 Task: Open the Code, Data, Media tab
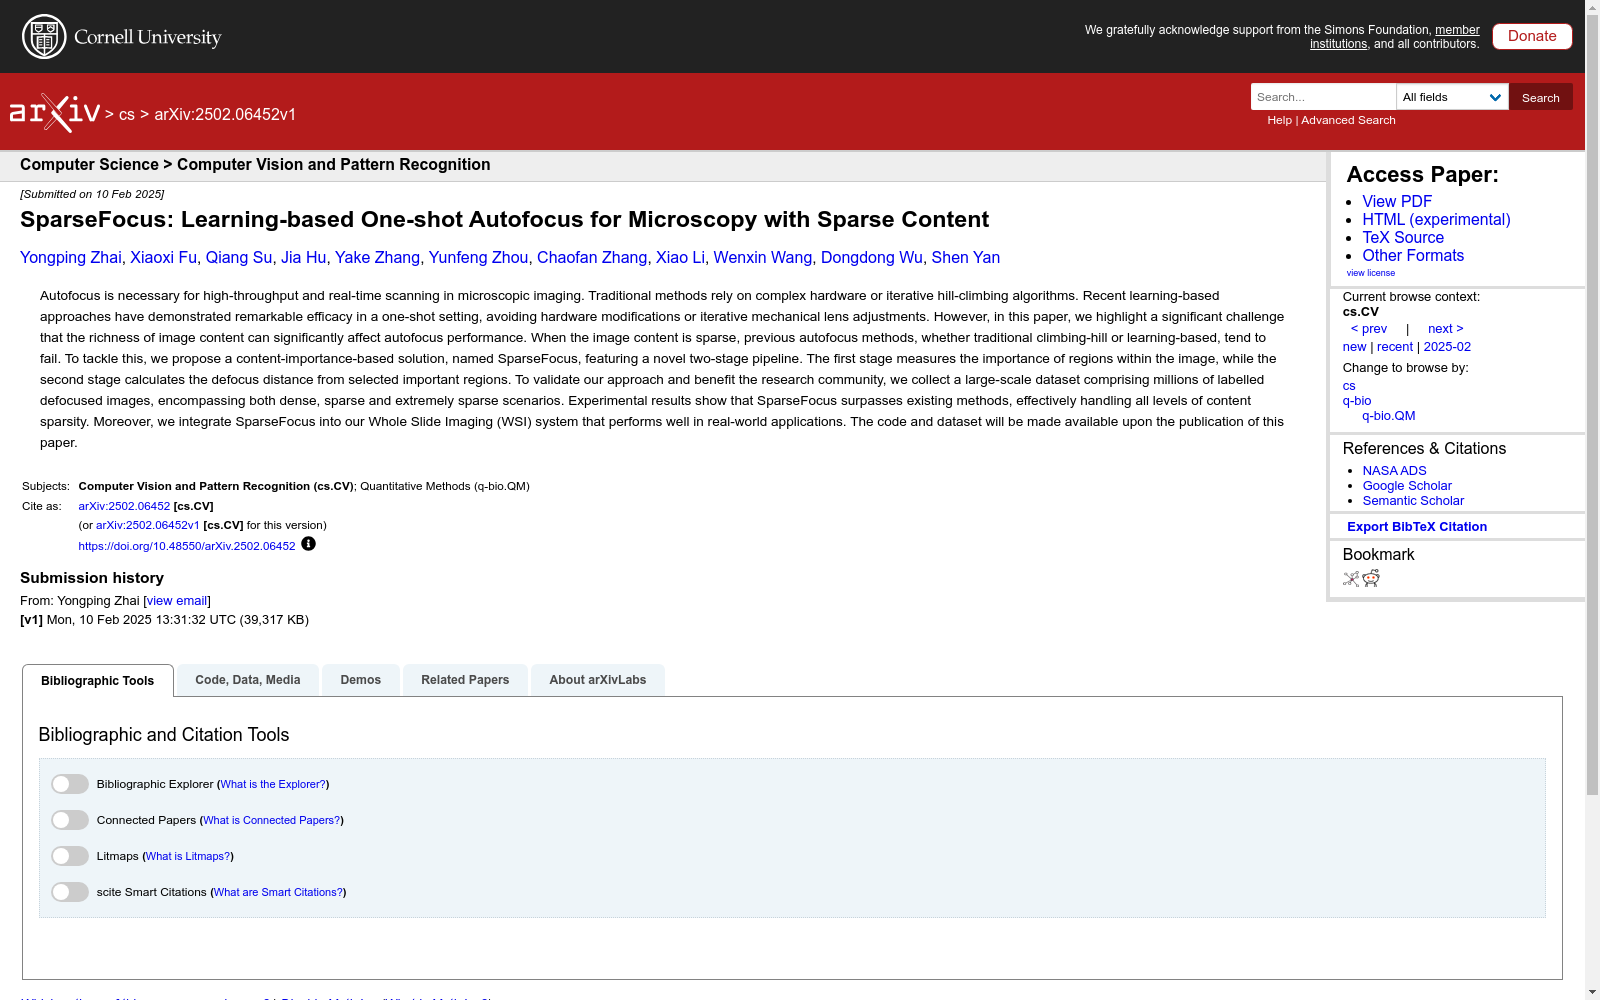(248, 680)
